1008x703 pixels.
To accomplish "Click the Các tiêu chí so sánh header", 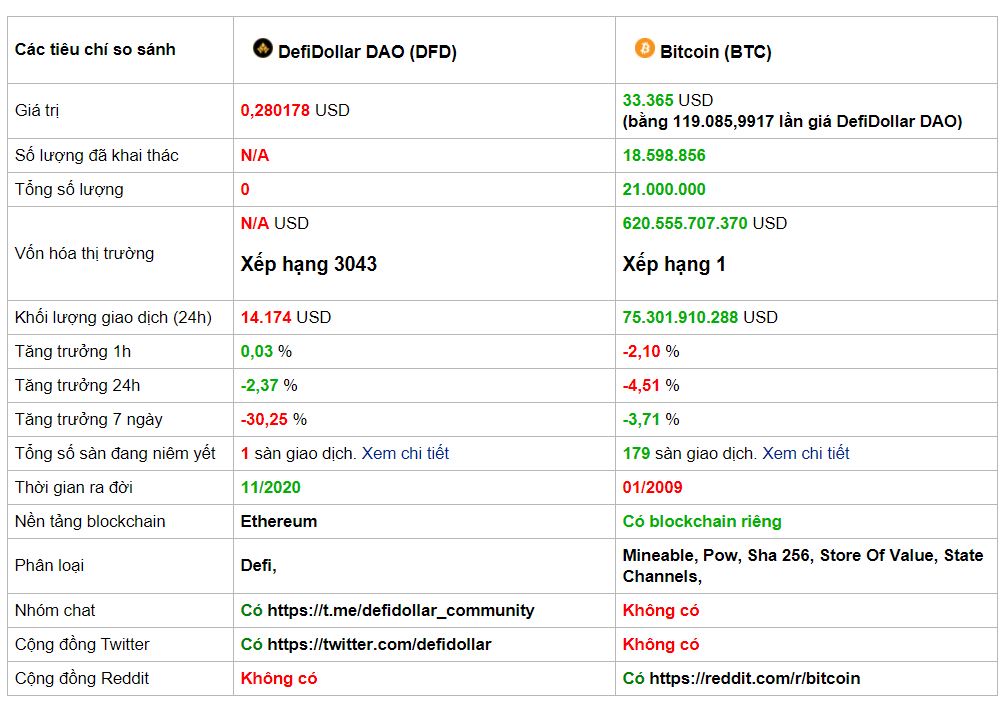I will click(95, 49).
